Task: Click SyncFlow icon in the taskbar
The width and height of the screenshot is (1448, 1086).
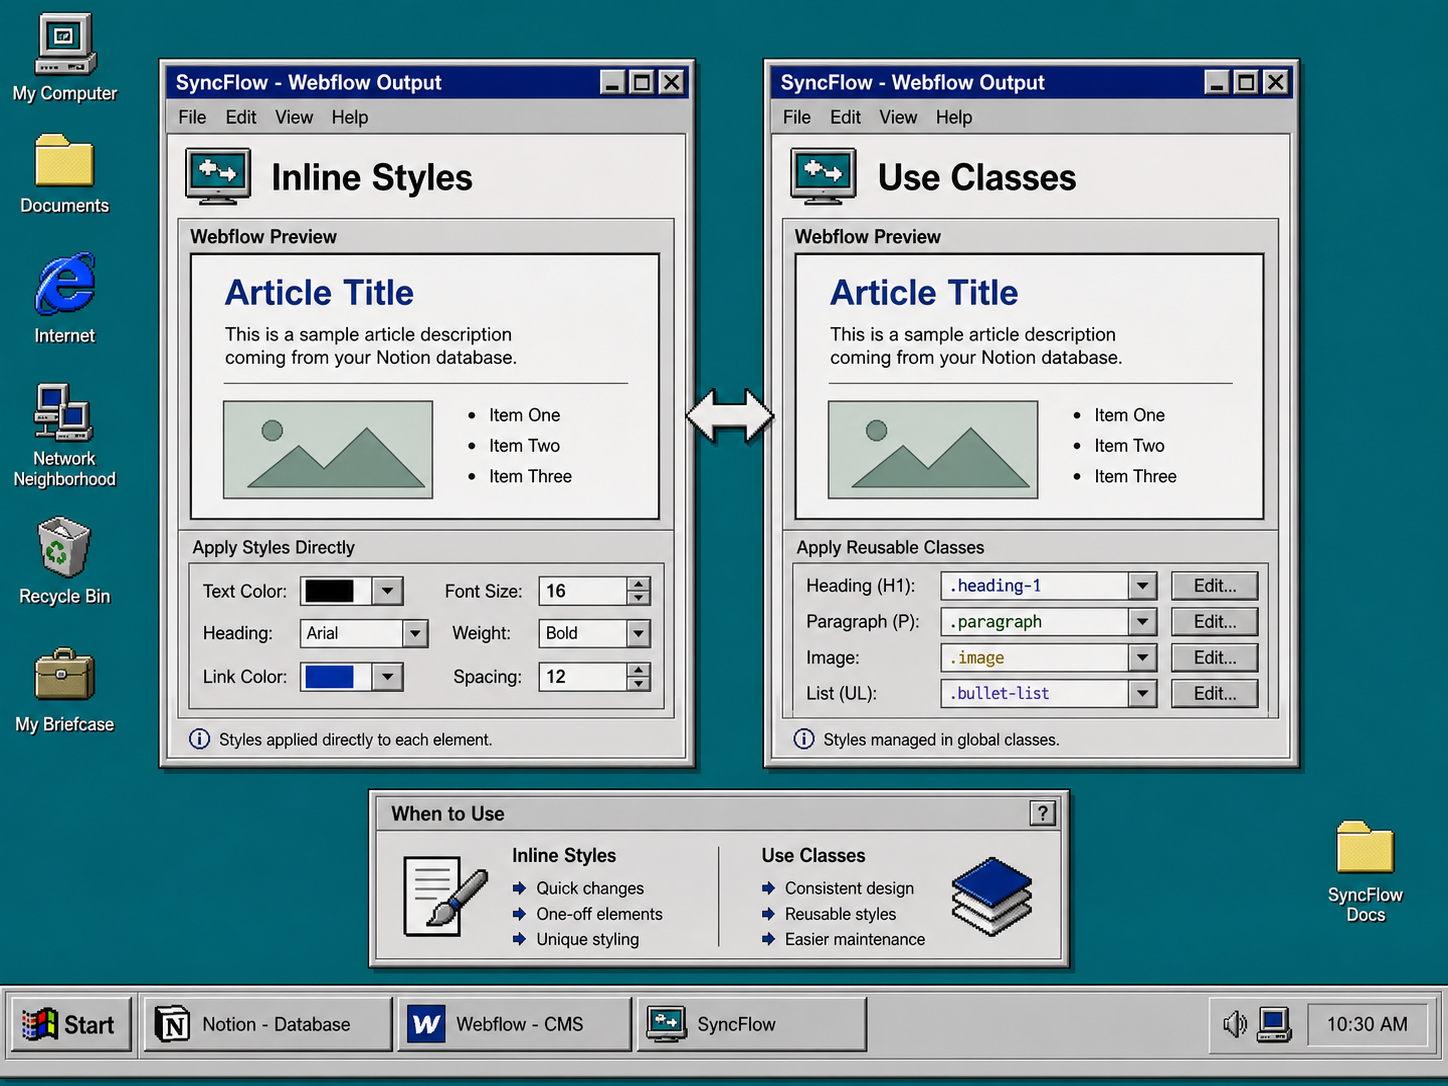Action: coord(666,1024)
